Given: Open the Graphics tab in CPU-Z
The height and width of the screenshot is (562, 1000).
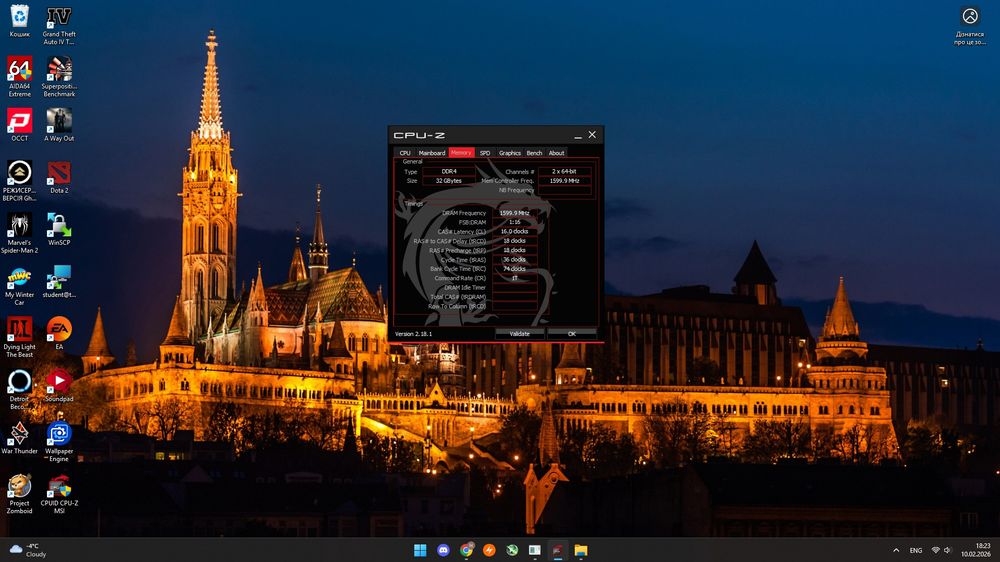Looking at the screenshot, I should (510, 153).
